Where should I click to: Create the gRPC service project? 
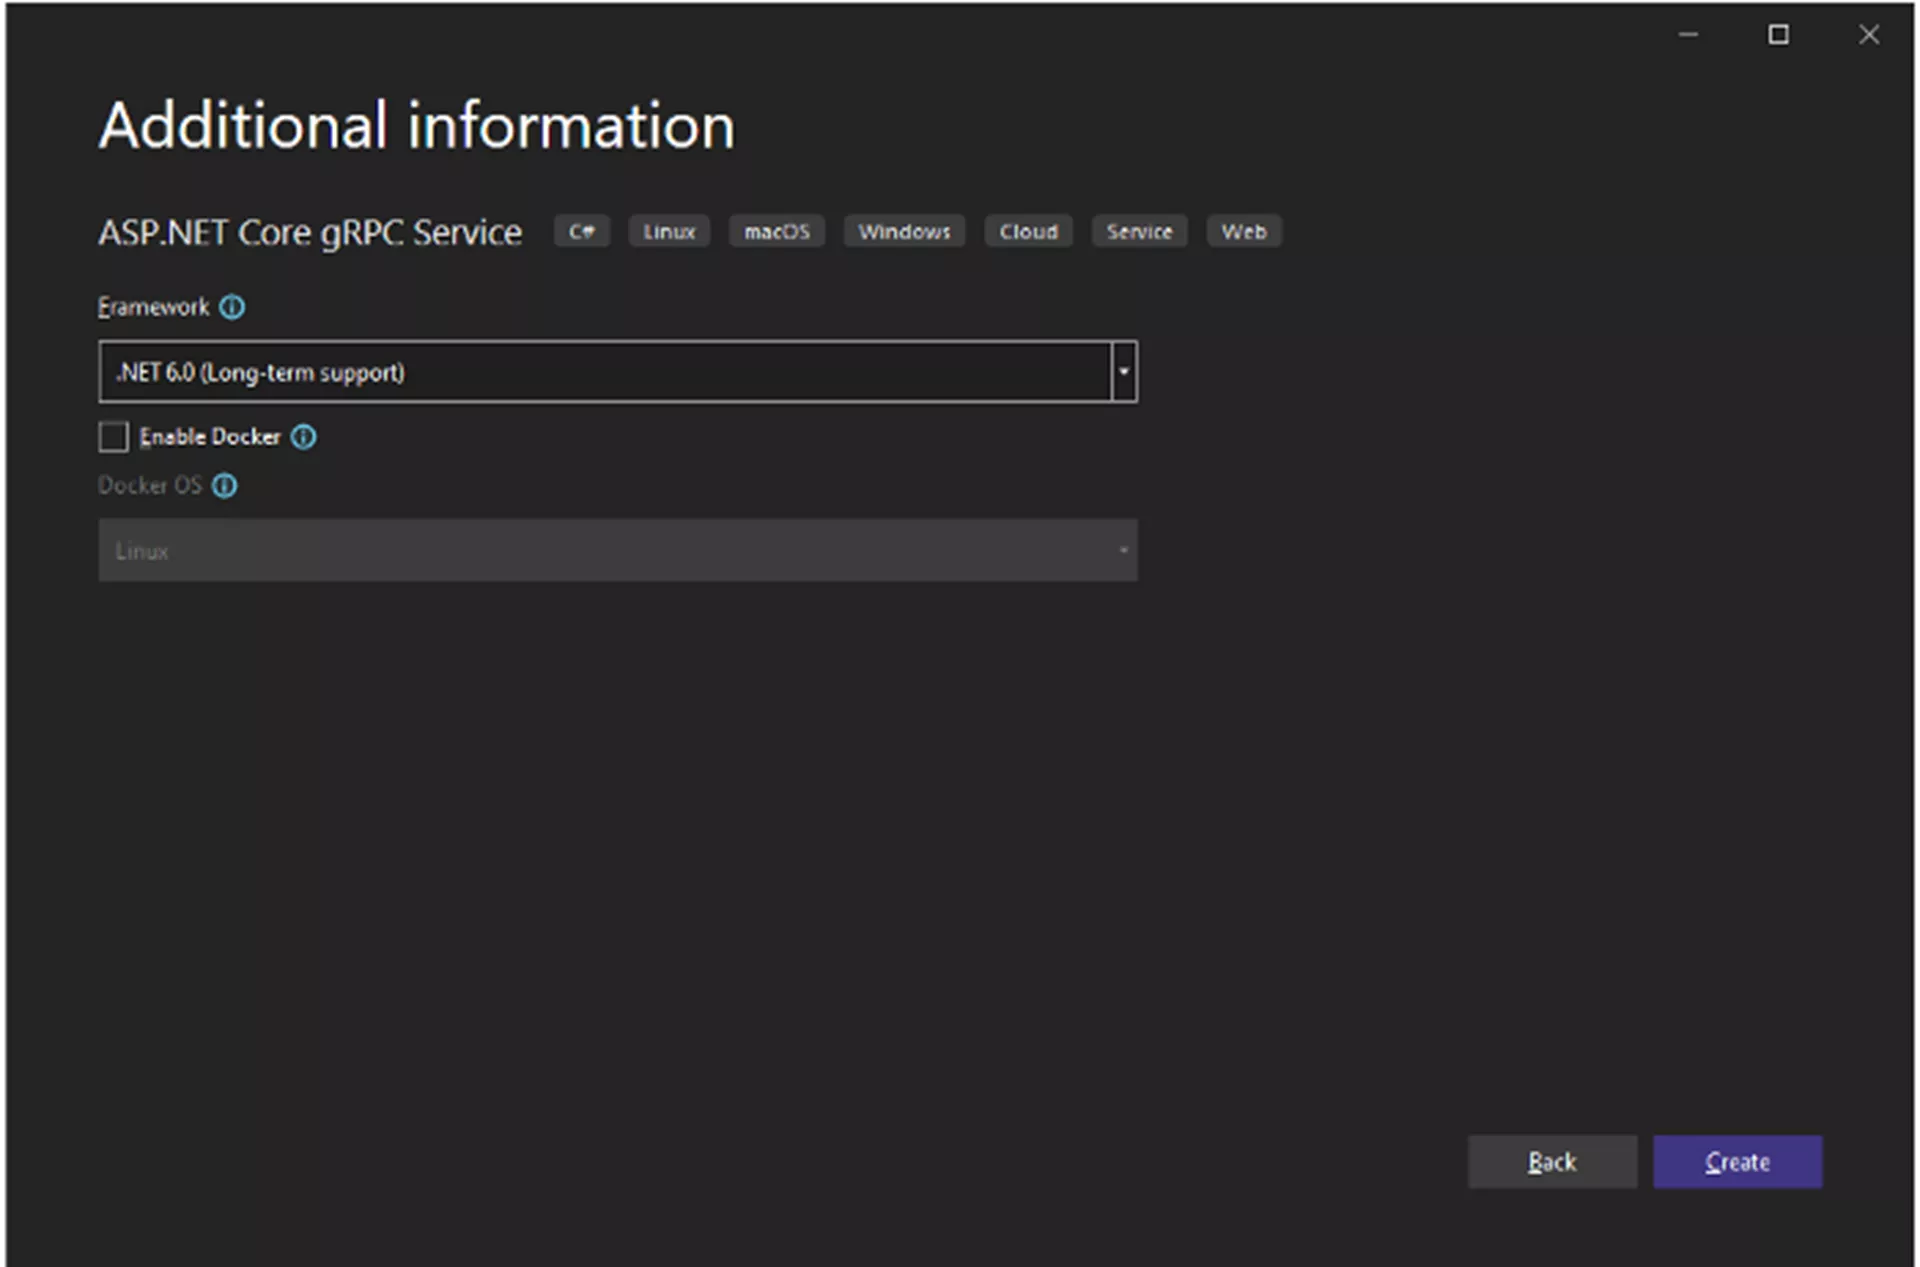[1738, 1162]
